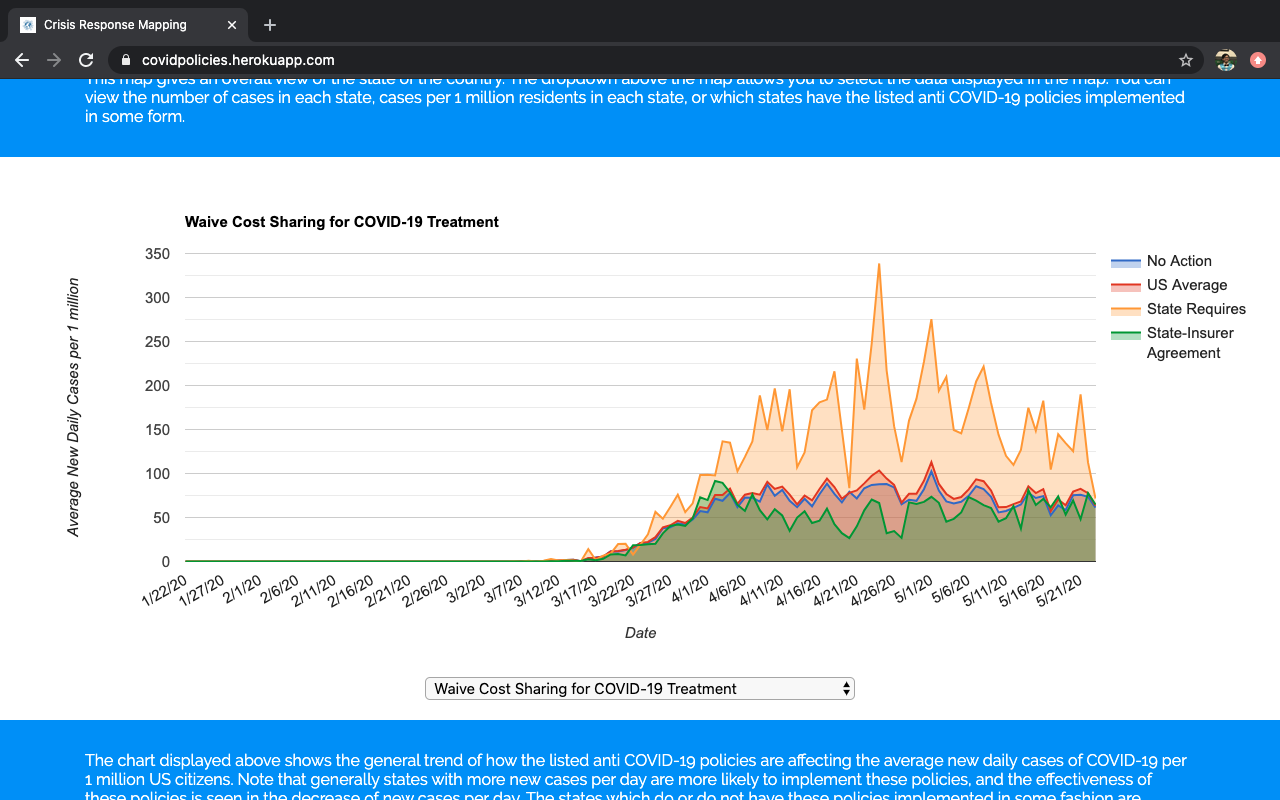
Task: Open a new tab with plus icon
Action: tap(270, 25)
